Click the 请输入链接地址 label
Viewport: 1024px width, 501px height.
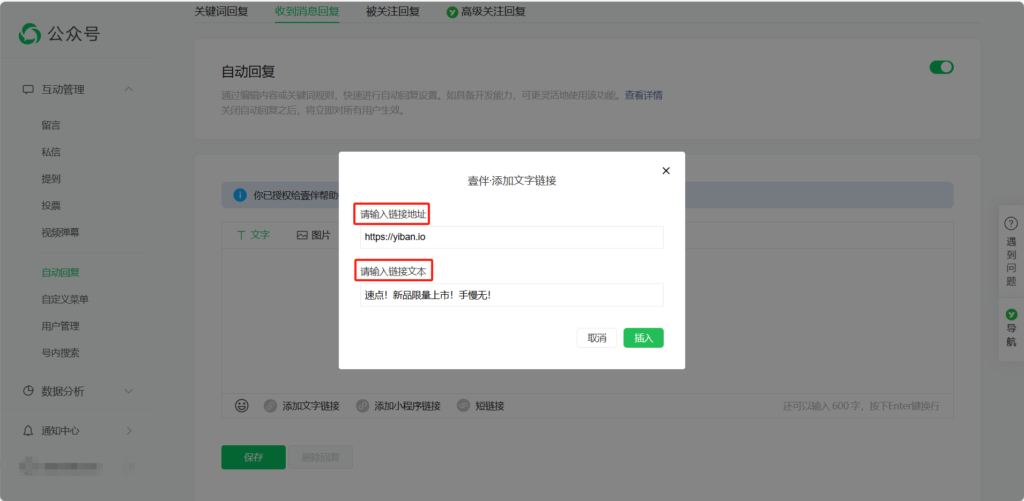tap(393, 214)
